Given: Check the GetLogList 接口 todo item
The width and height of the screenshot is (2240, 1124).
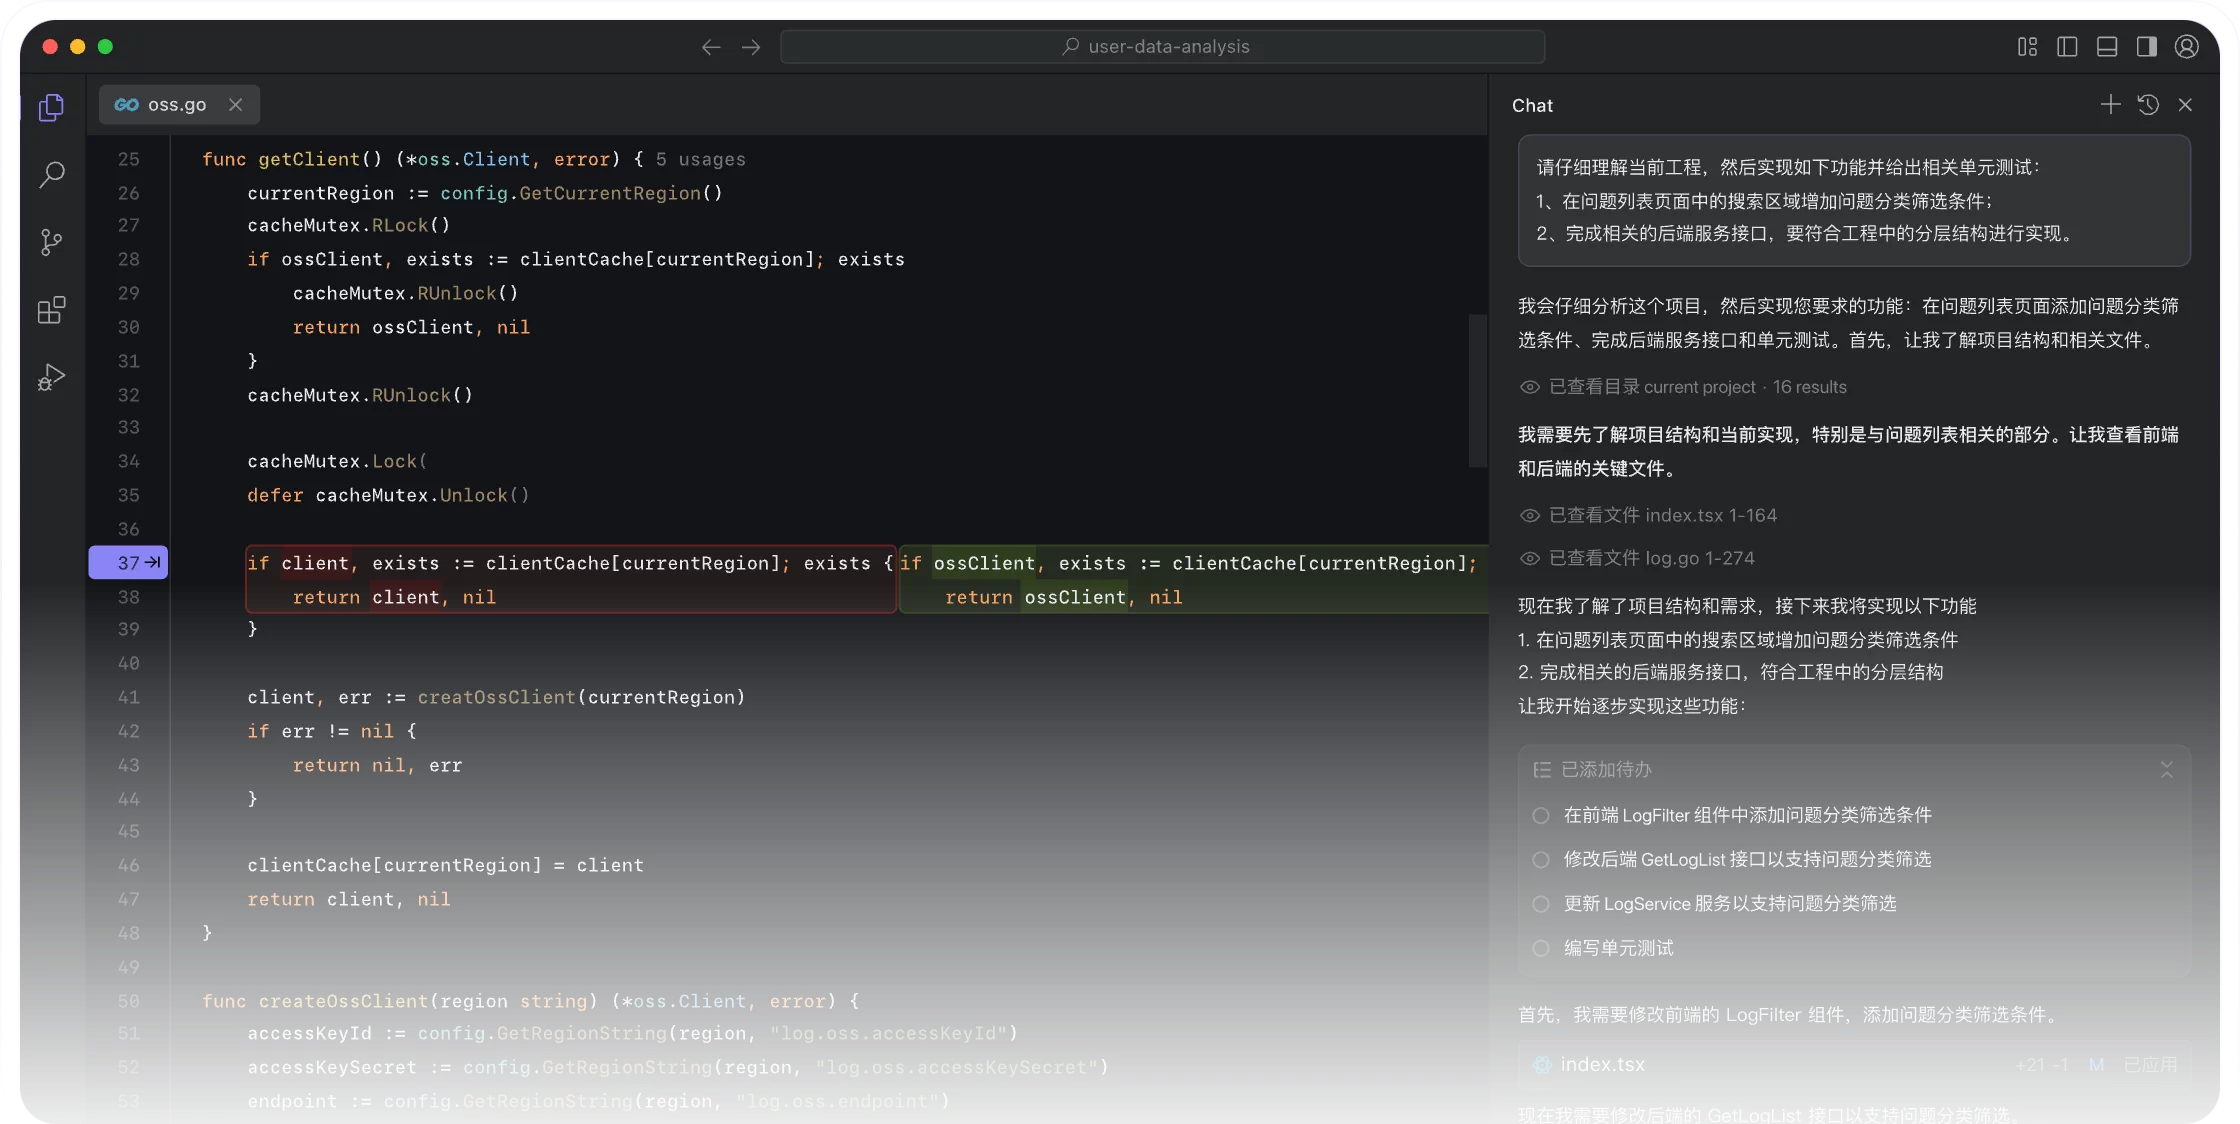Looking at the screenshot, I should click(1541, 860).
